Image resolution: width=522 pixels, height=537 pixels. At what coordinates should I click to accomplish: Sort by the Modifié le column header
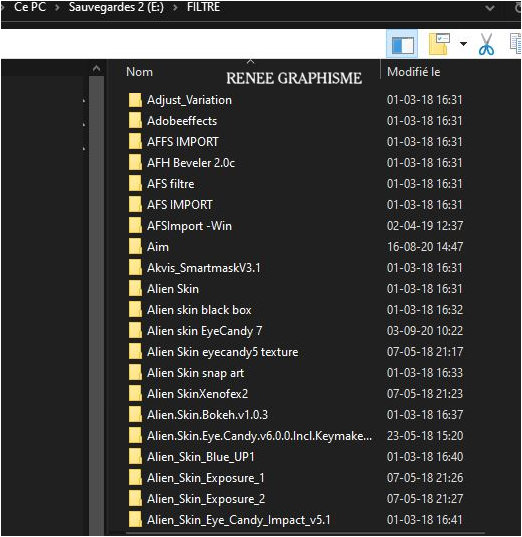tap(413, 72)
